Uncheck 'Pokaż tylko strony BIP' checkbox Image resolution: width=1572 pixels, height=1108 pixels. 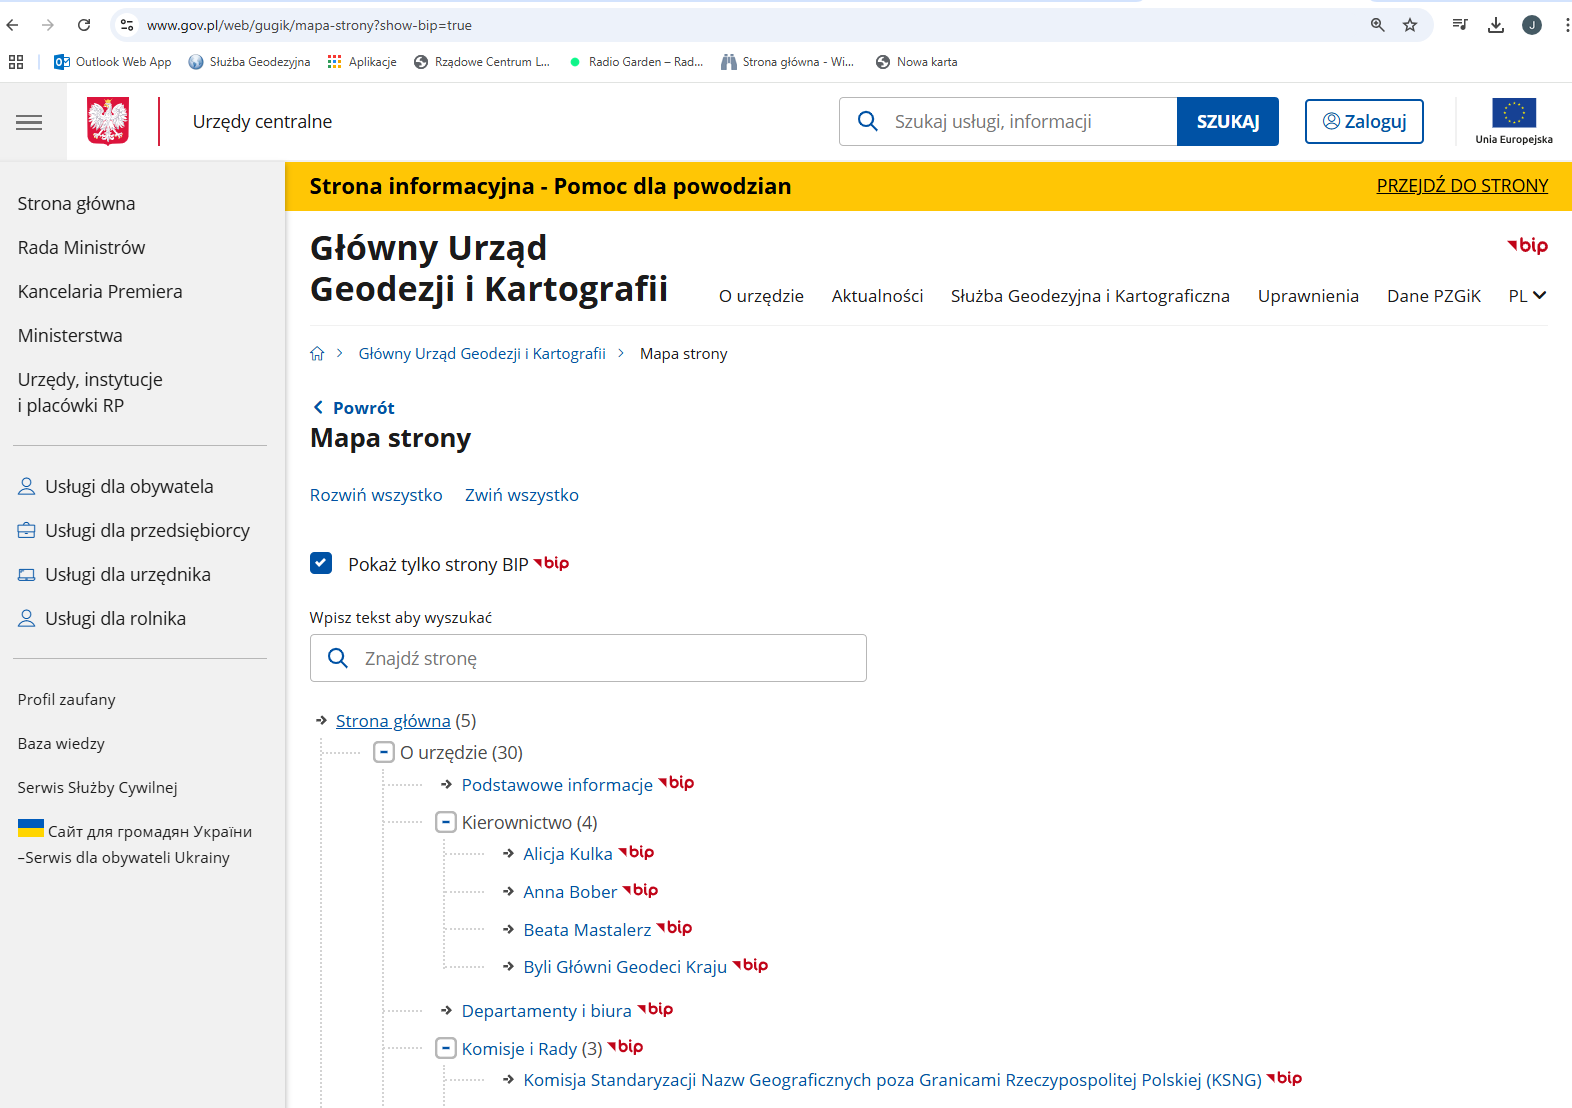point(321,564)
